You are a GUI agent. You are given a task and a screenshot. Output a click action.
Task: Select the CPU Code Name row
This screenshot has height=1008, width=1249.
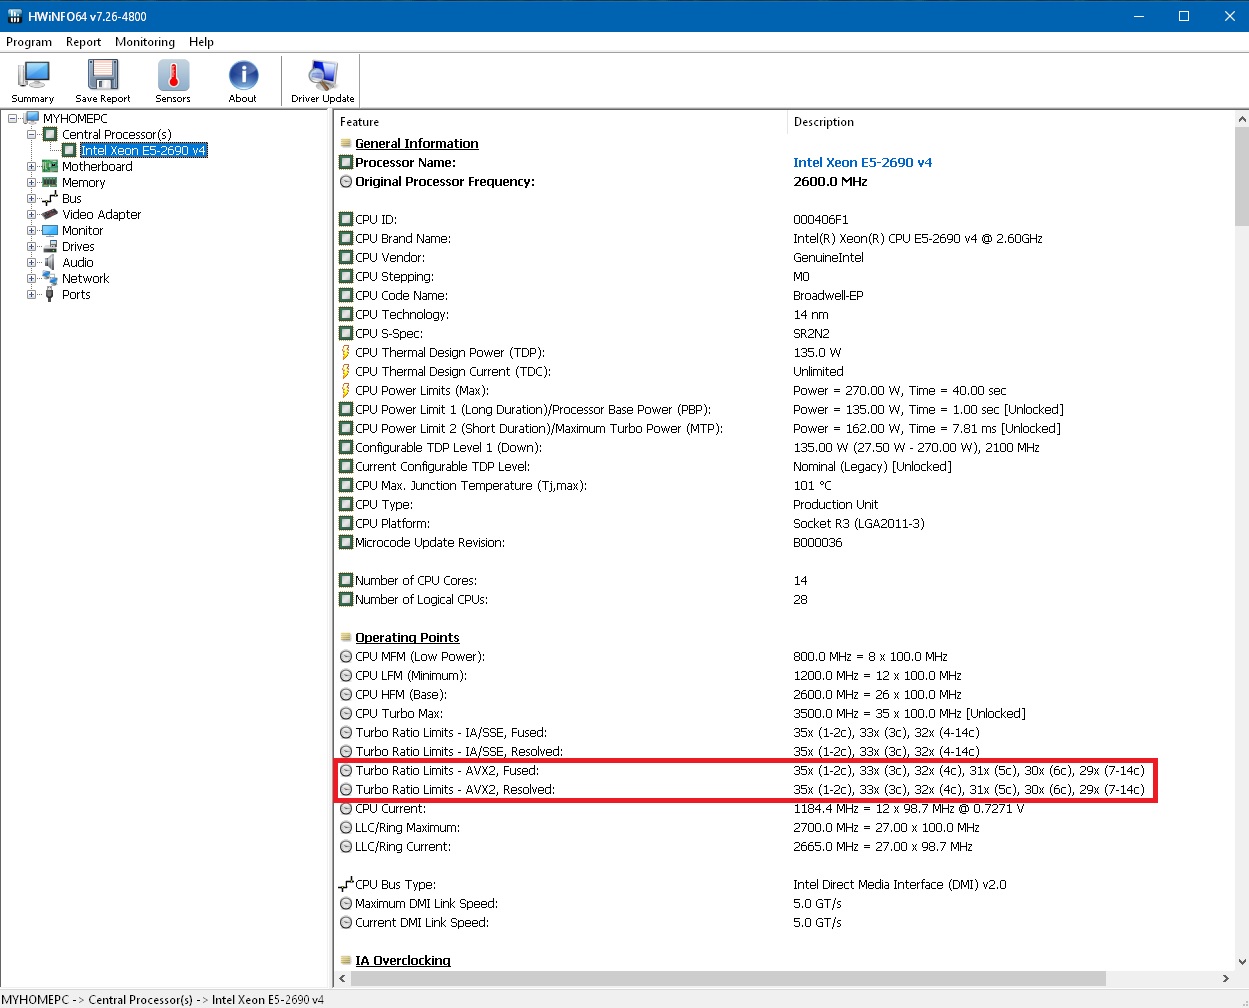tap(785, 296)
